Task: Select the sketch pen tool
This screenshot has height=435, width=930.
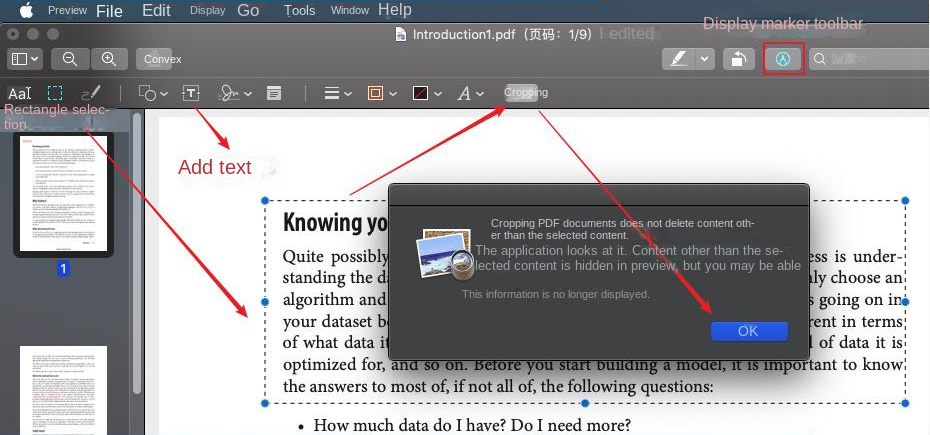Action: click(91, 93)
